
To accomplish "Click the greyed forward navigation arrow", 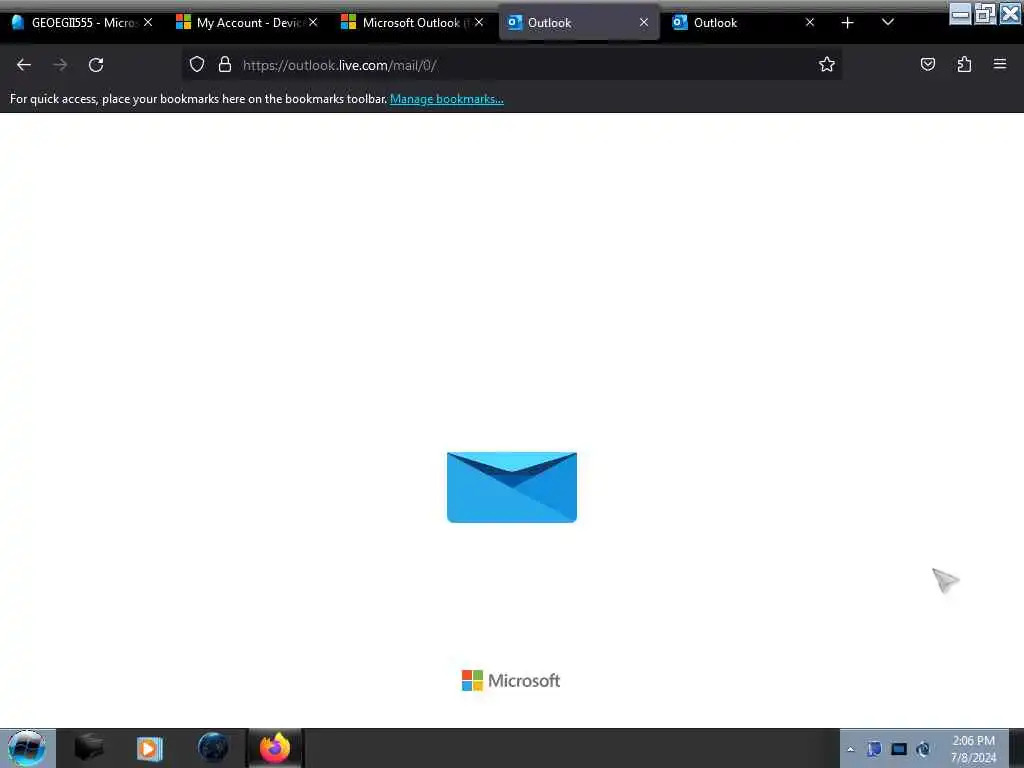I will [60, 65].
